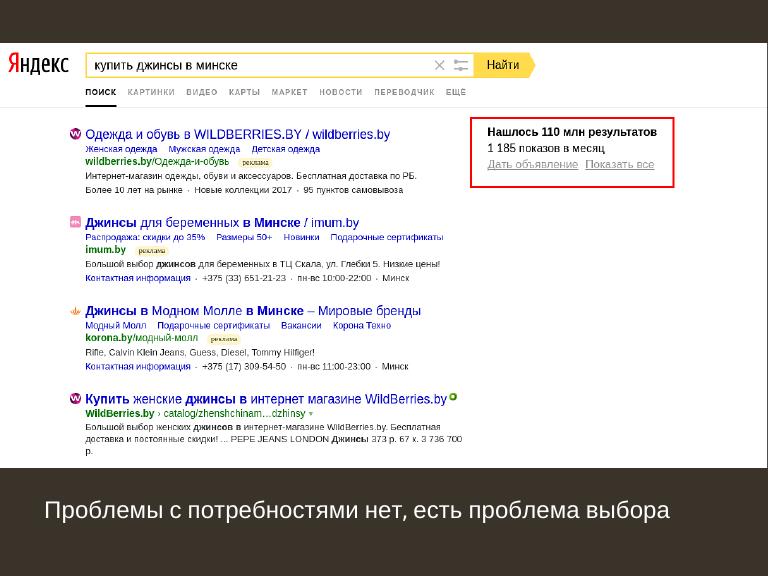Open the Размеры 50+ sitelink
Viewport: 768px width, 576px height.
click(x=244, y=237)
